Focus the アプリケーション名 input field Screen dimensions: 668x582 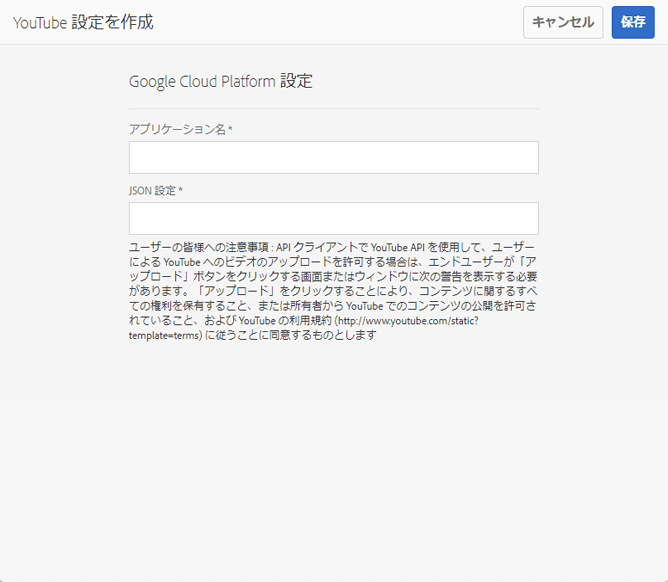(334, 157)
